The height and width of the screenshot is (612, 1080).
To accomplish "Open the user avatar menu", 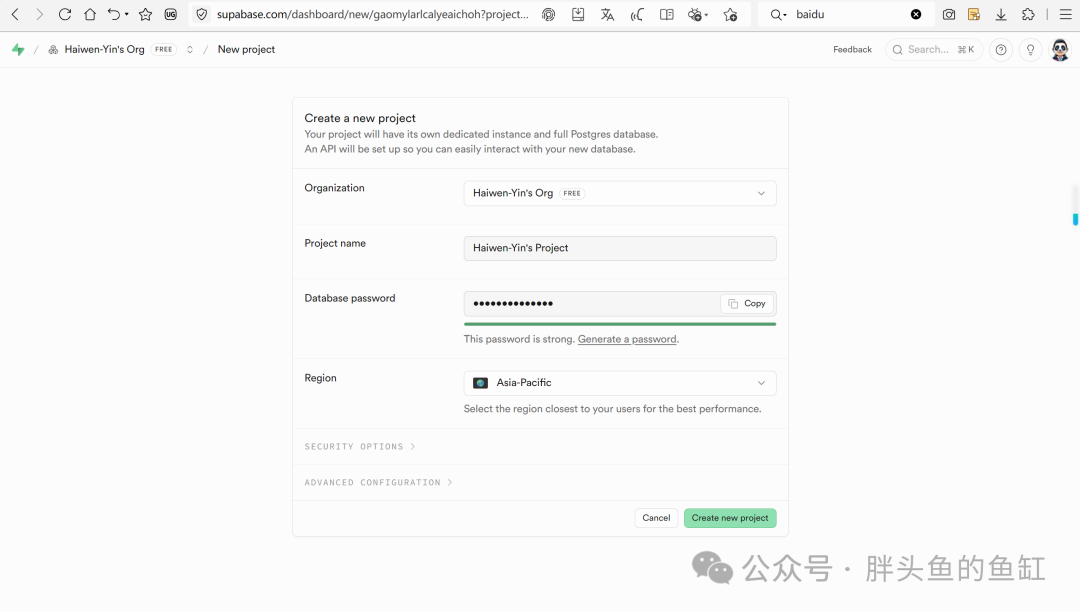I will pyautogui.click(x=1060, y=50).
